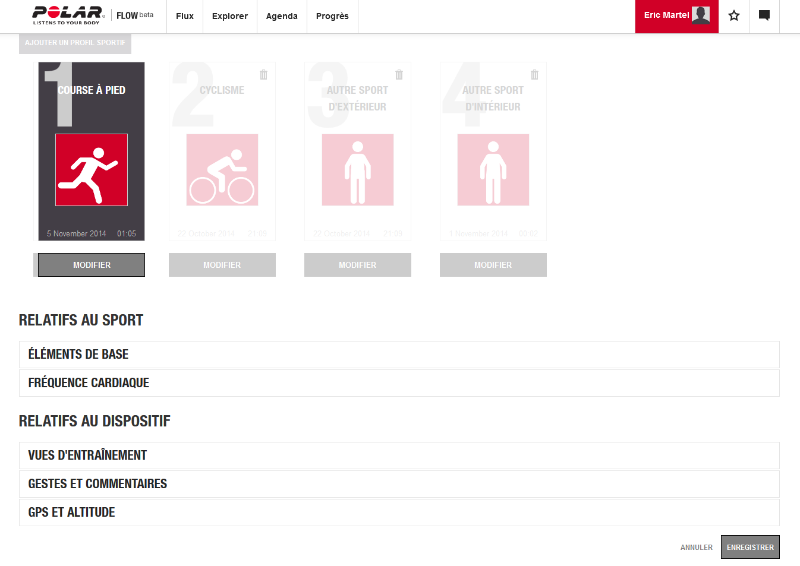800x566 pixels.
Task: Click the Annuler link
Action: [x=696, y=548]
